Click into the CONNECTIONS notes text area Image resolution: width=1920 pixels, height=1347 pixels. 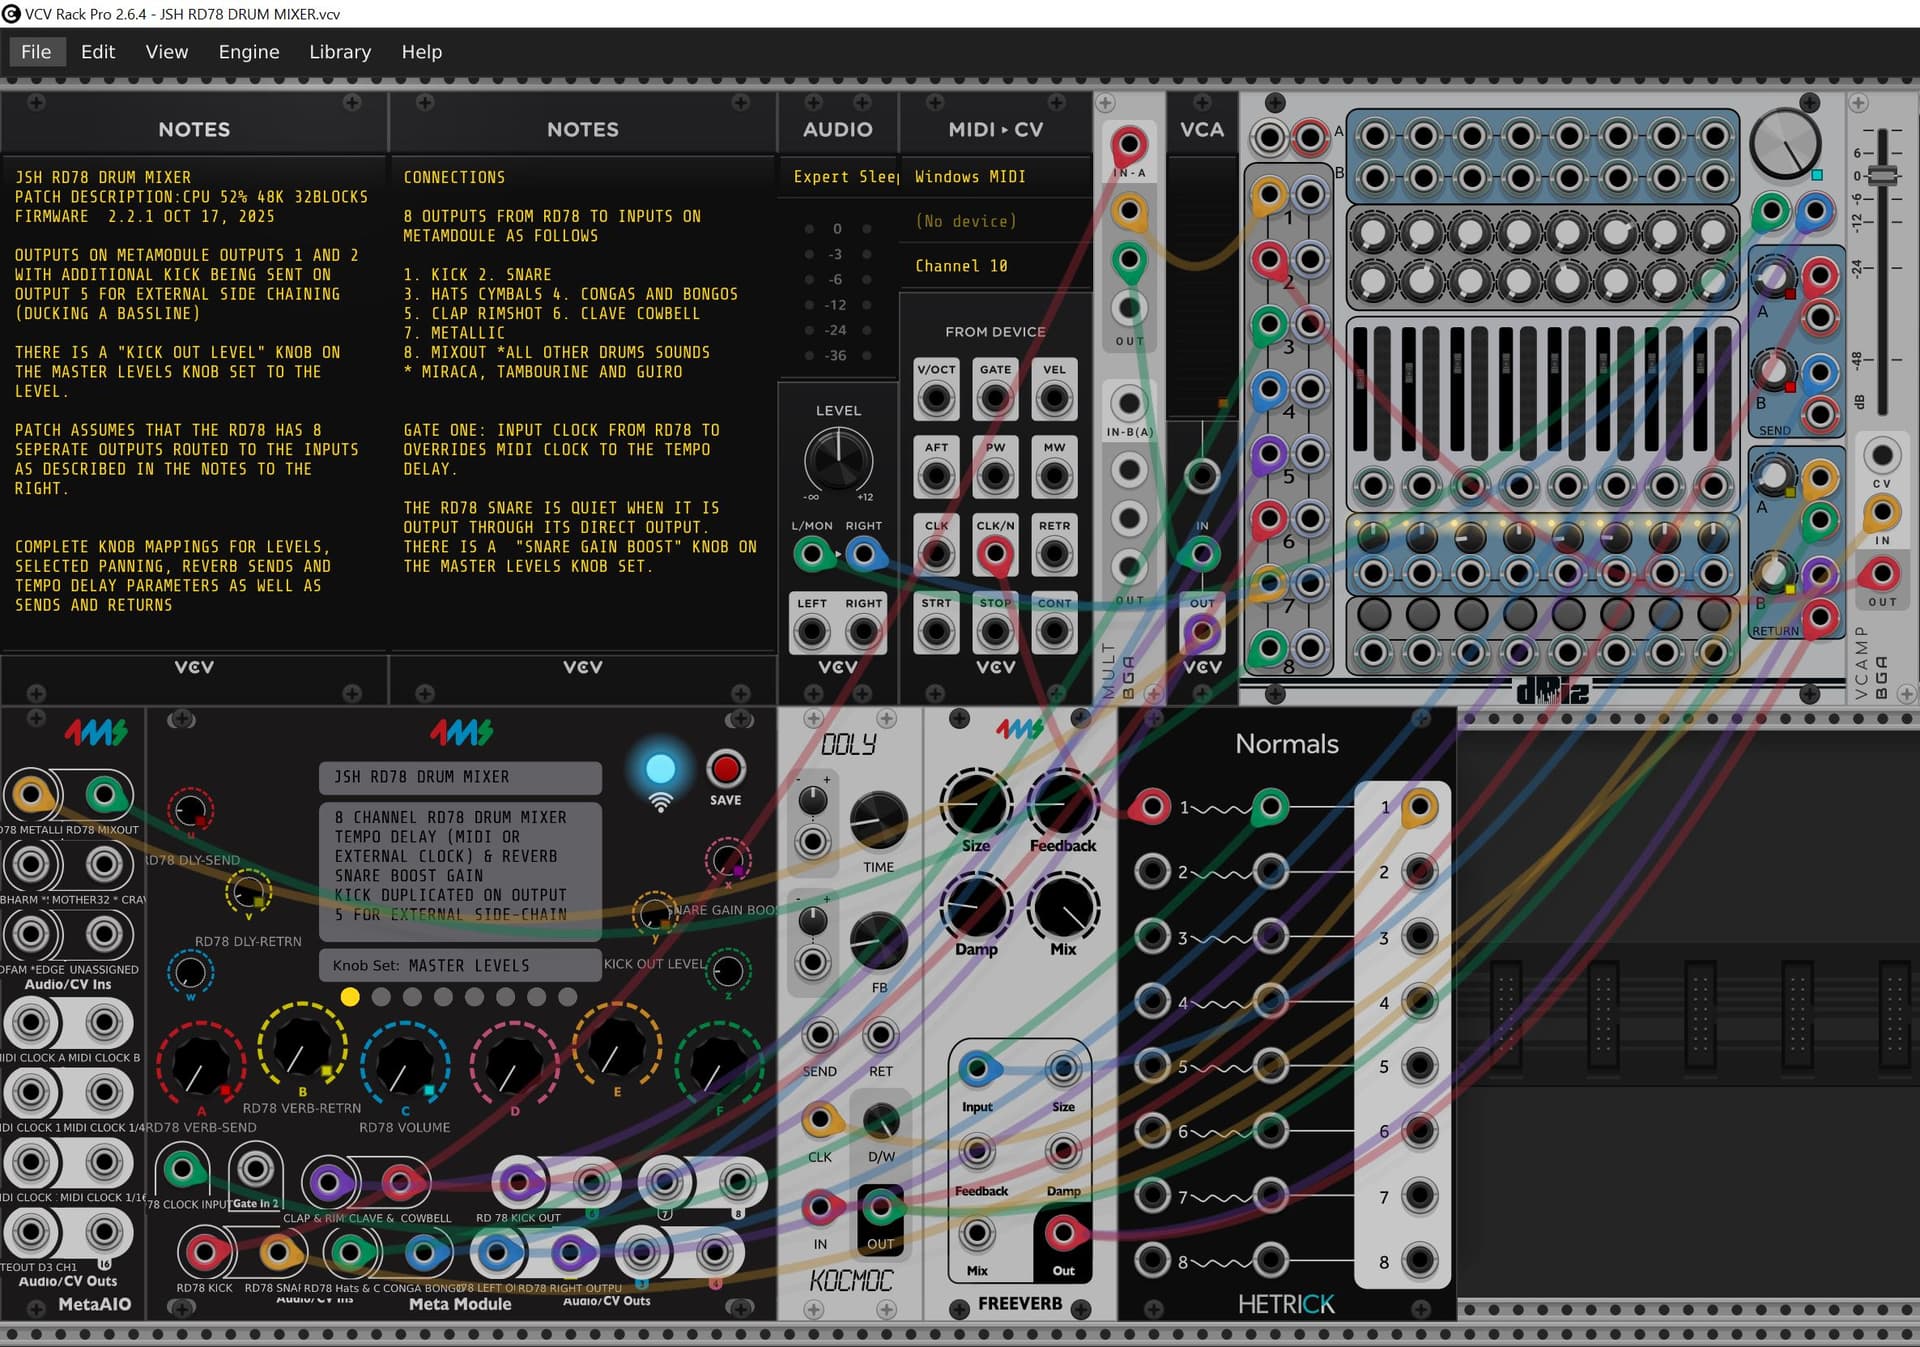[582, 400]
